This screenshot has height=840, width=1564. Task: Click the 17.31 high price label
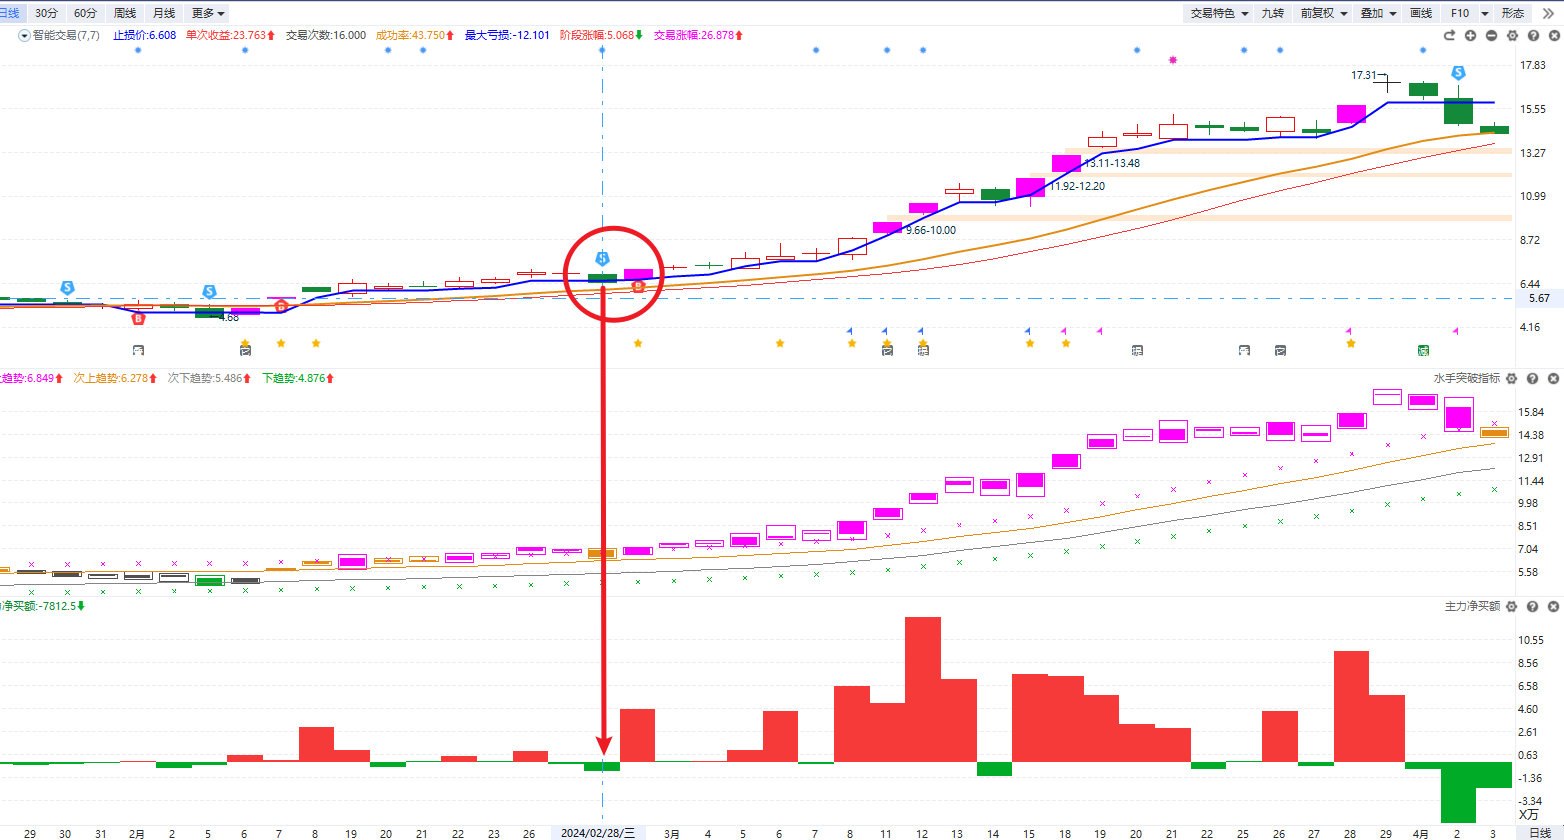(1364, 75)
